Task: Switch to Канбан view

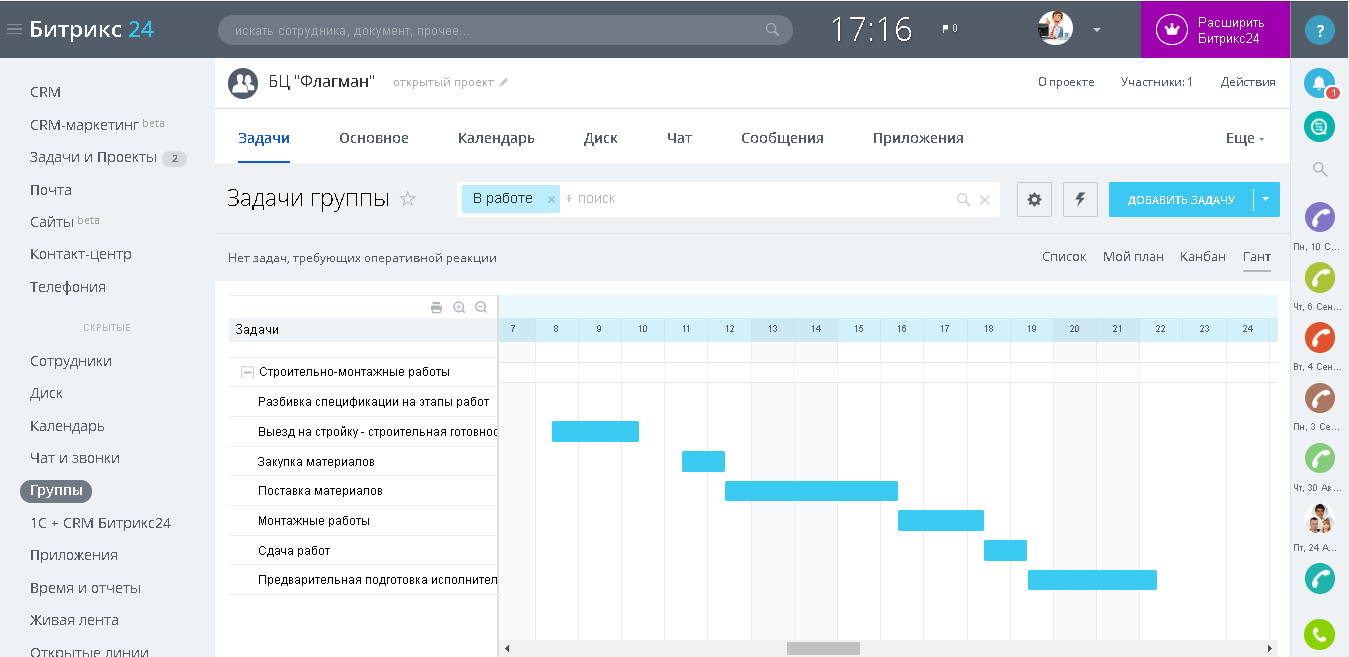Action: (x=1202, y=257)
